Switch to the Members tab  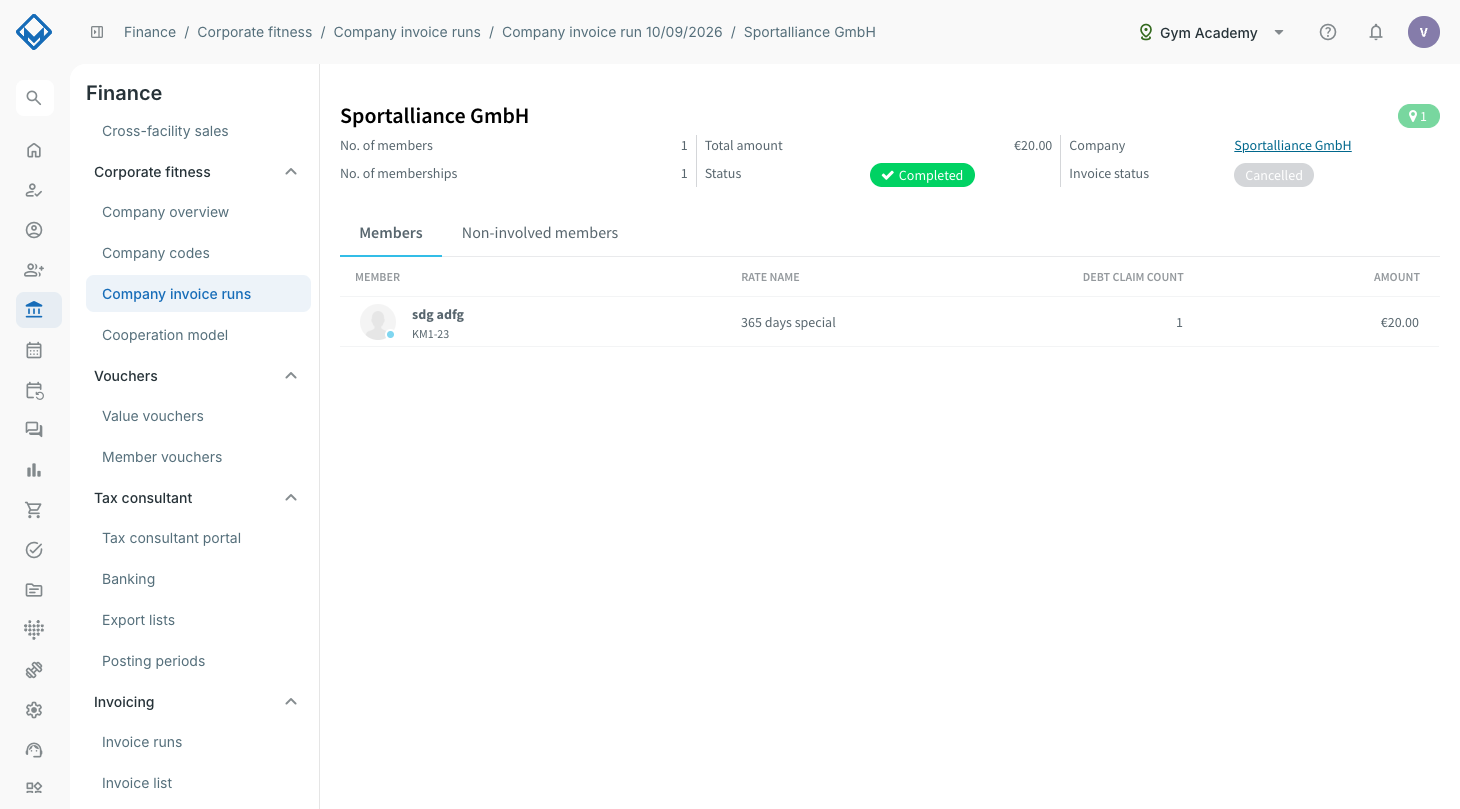pos(391,233)
